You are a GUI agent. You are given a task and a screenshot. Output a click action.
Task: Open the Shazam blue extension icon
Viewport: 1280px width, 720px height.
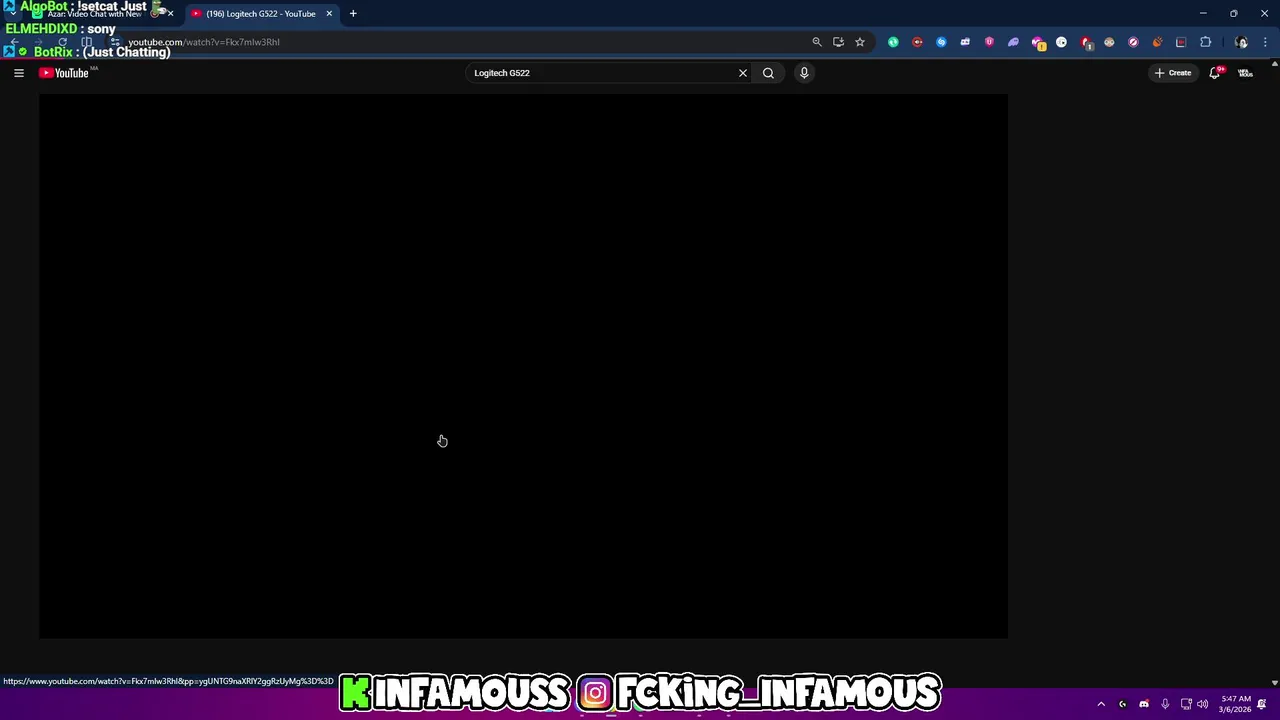click(x=941, y=42)
